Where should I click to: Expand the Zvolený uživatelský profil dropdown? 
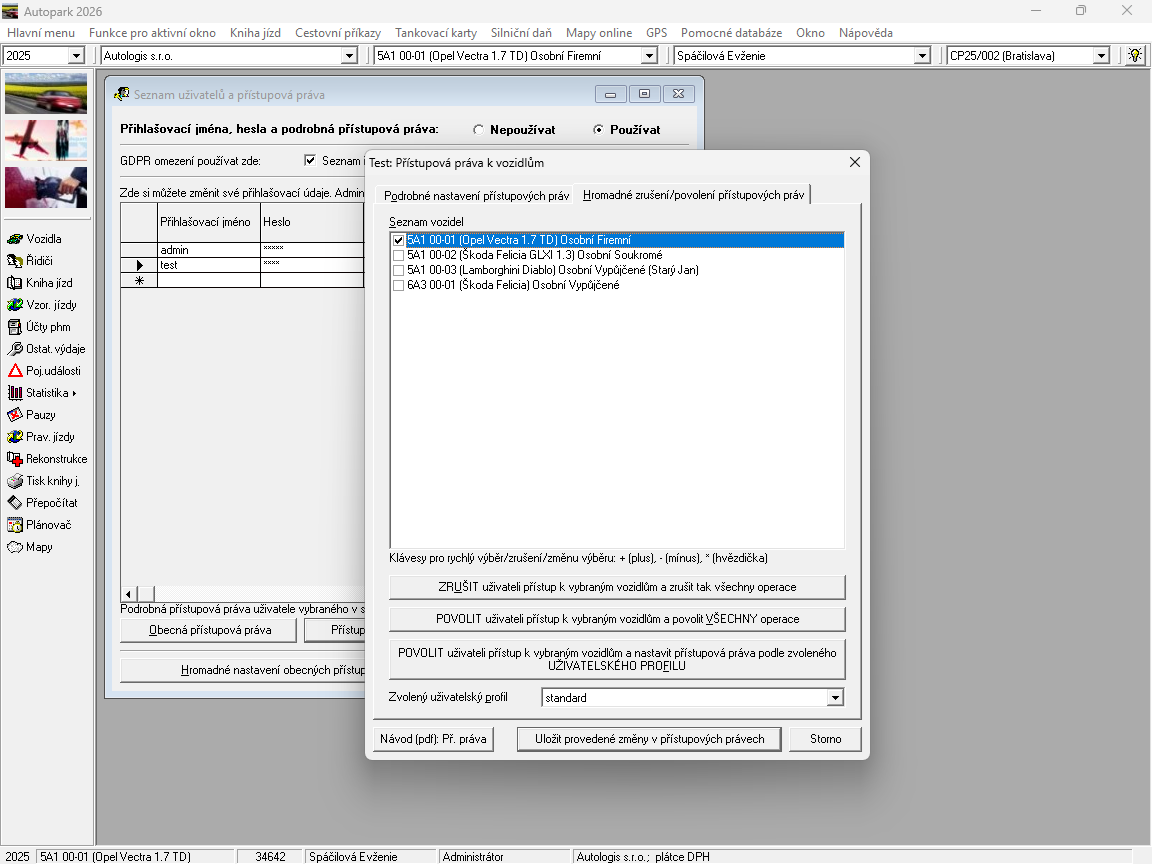click(x=835, y=698)
